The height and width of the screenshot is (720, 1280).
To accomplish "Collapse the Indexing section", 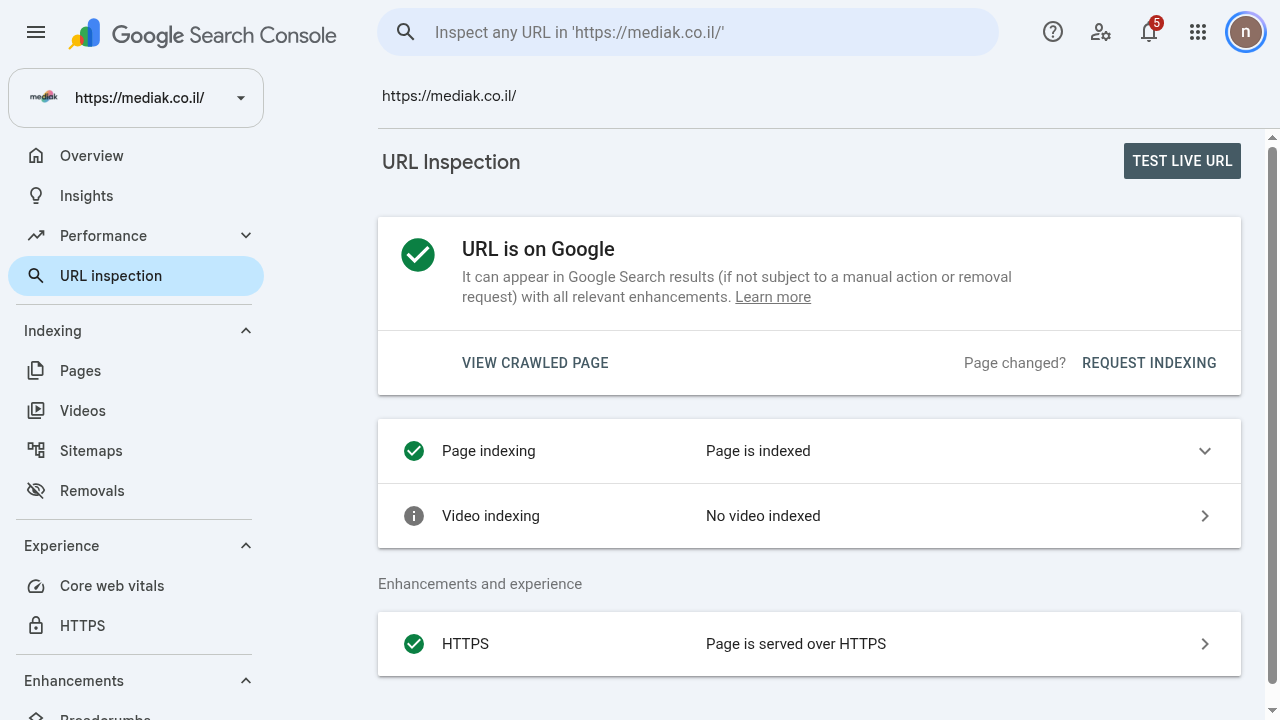I will [246, 331].
